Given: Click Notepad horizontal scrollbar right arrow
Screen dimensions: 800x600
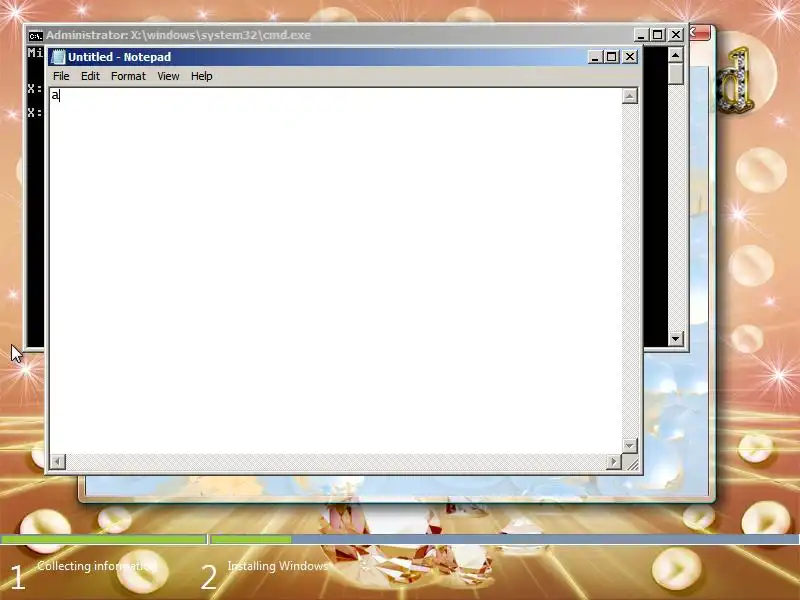Looking at the screenshot, I should point(614,462).
